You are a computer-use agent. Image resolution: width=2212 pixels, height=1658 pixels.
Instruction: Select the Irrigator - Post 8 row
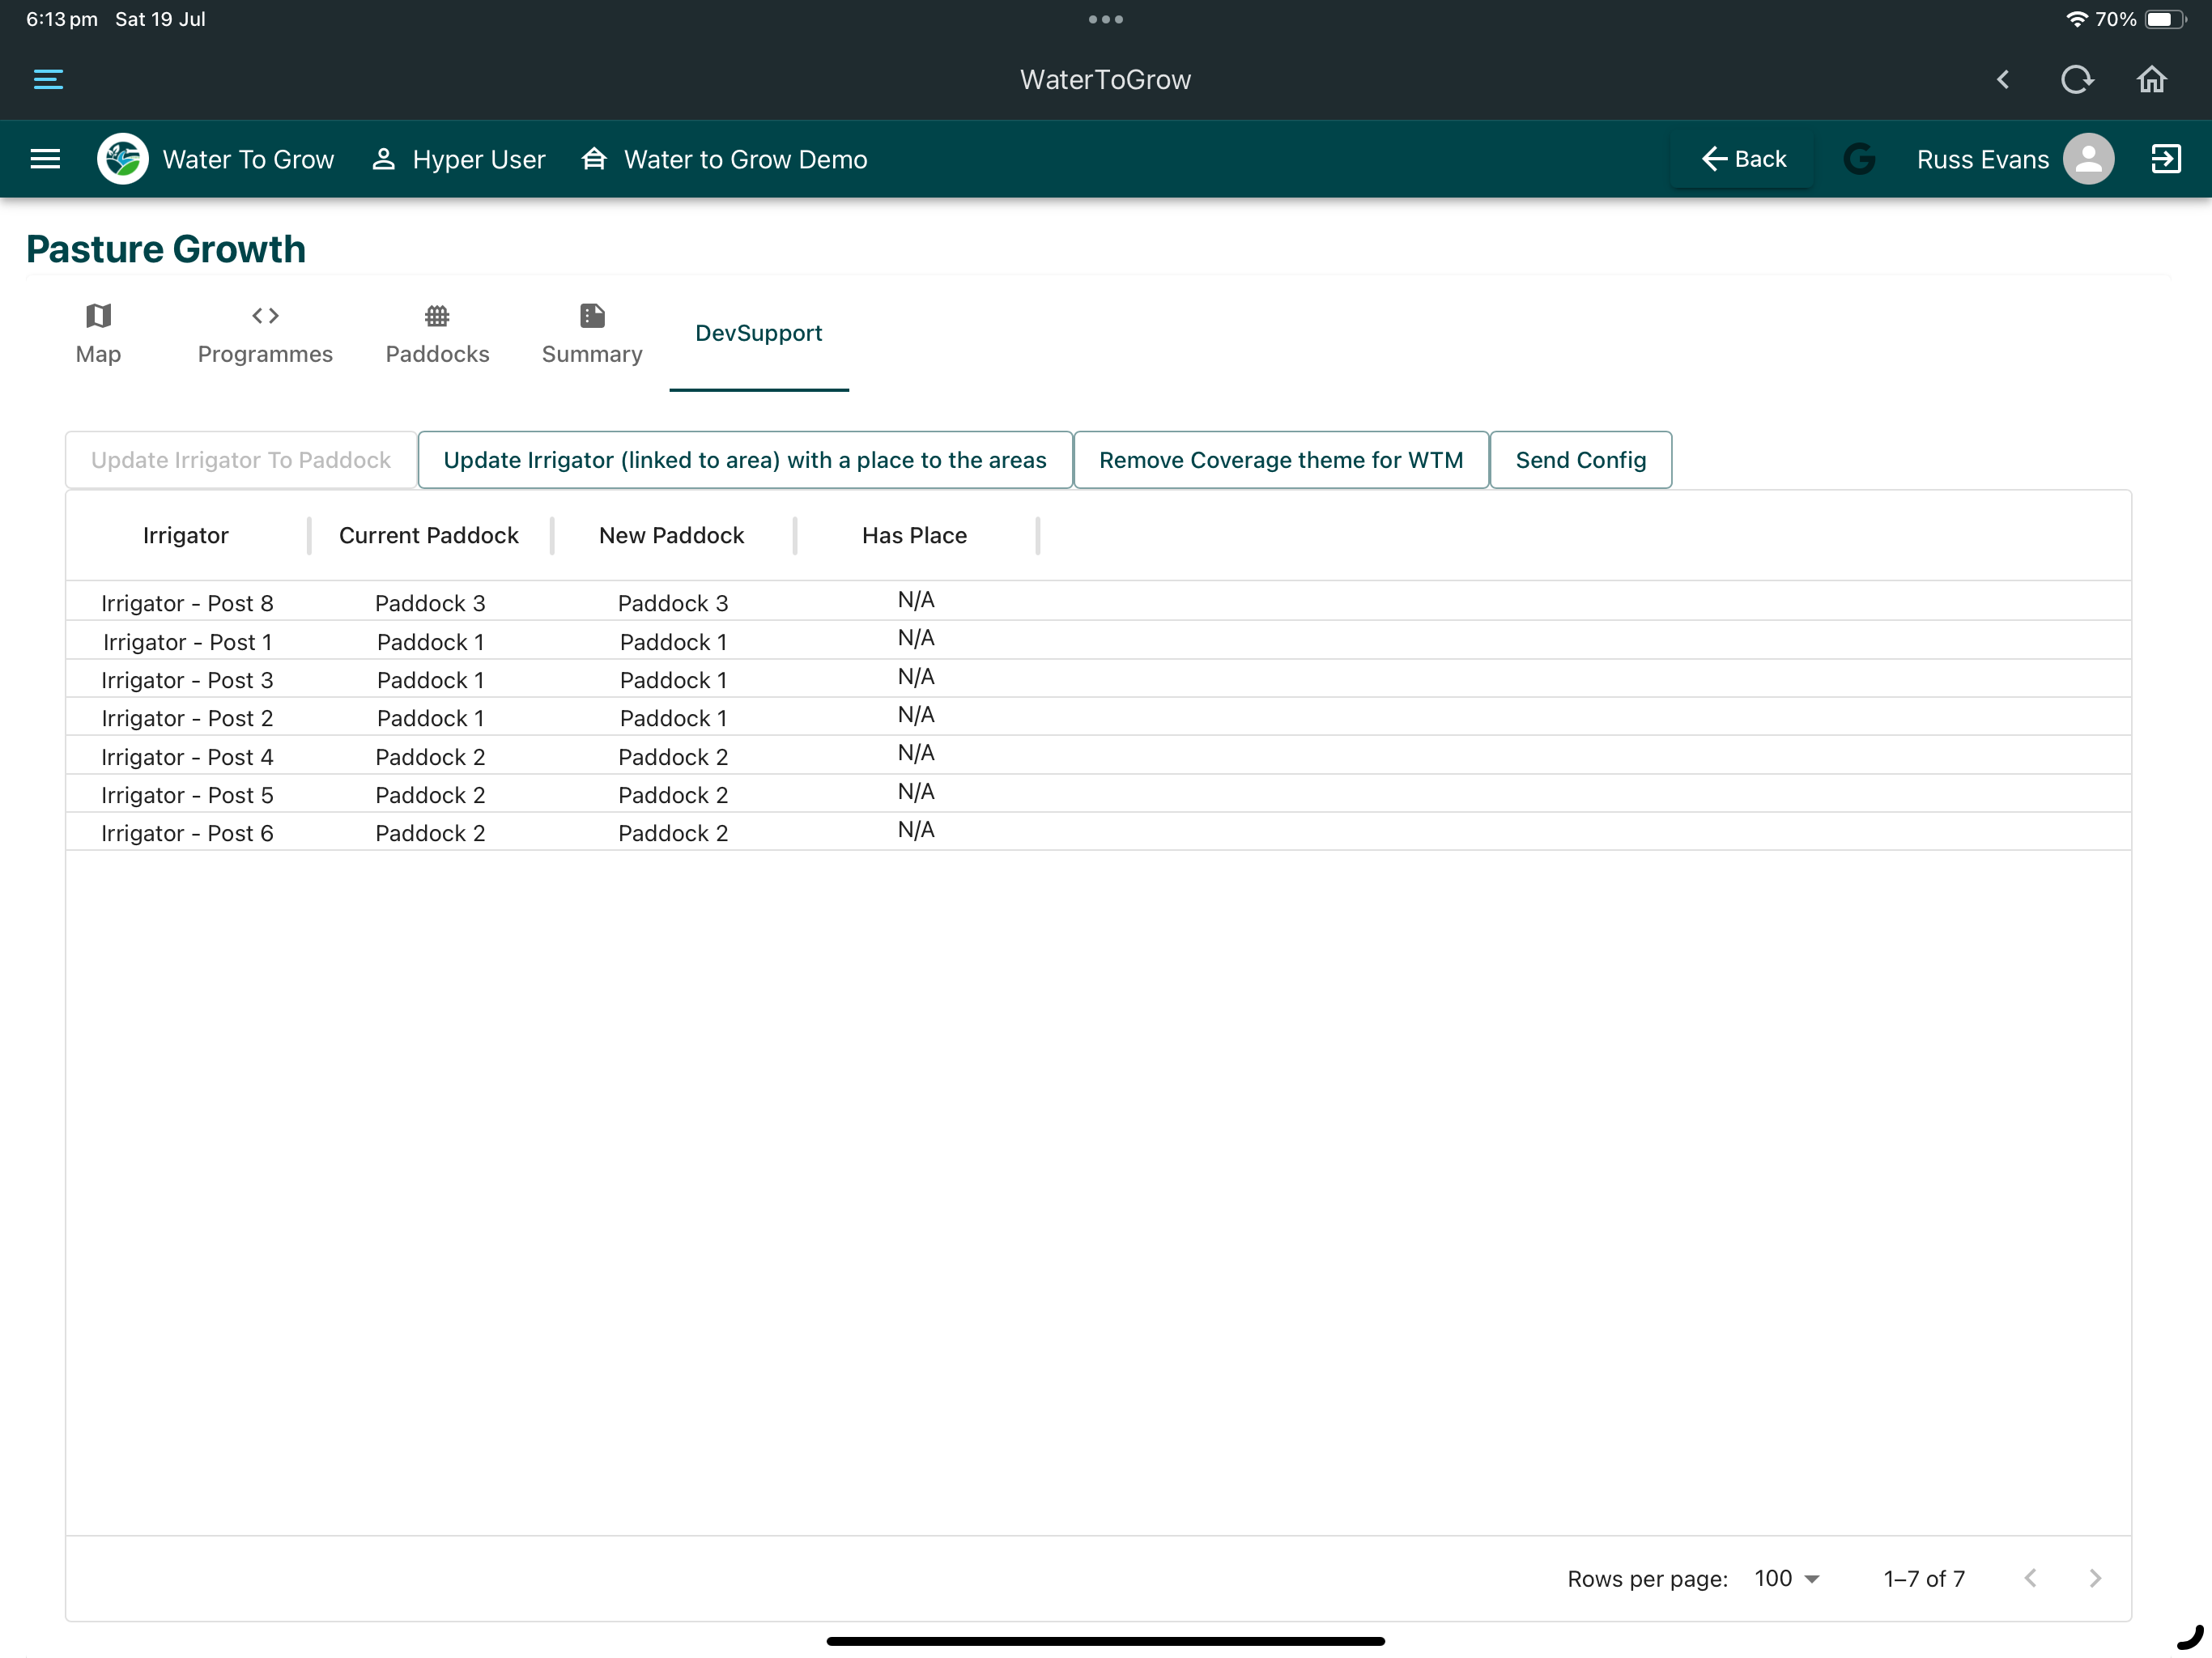pos(1098,602)
